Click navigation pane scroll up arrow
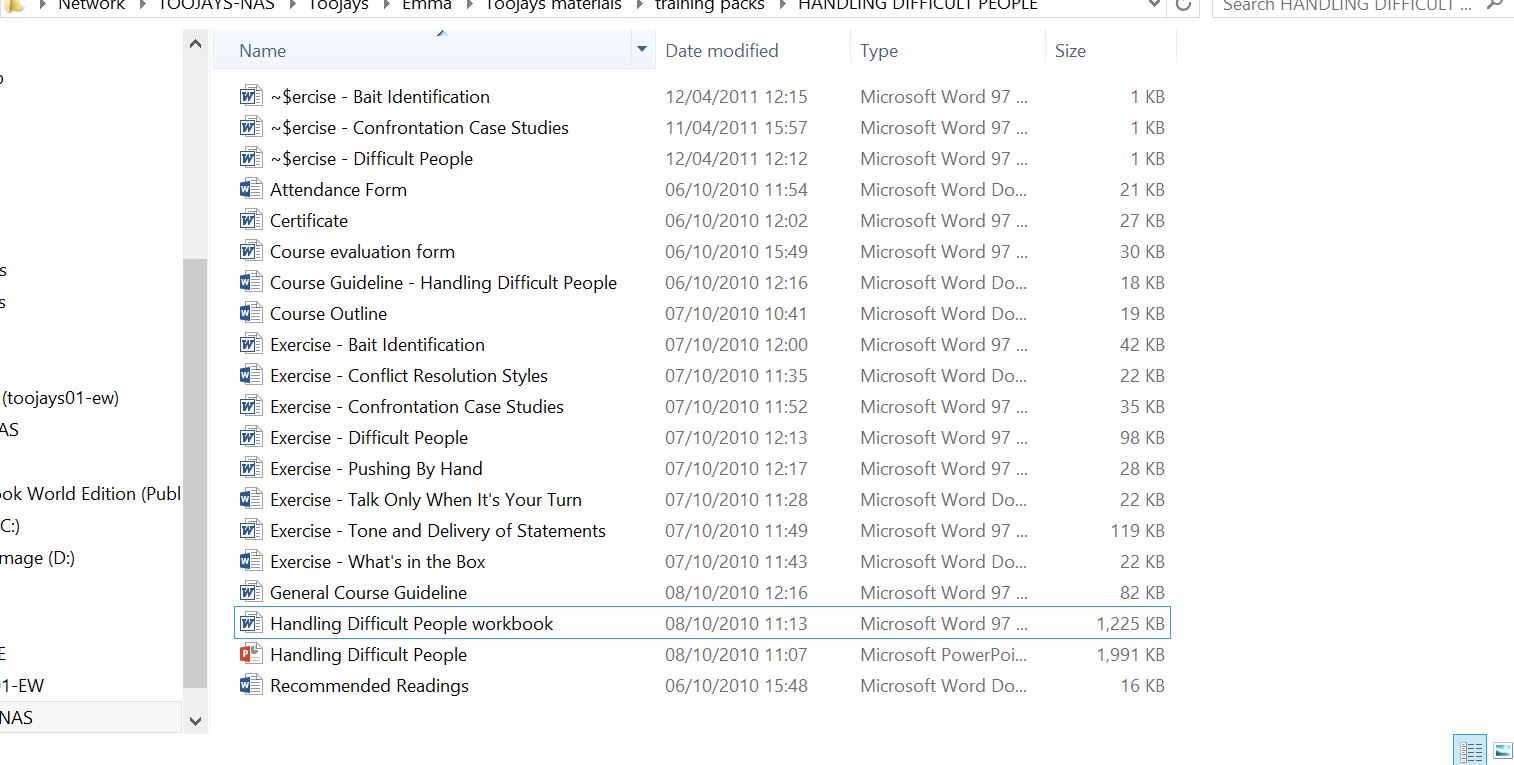Image resolution: width=1514 pixels, height=765 pixels. click(x=195, y=43)
